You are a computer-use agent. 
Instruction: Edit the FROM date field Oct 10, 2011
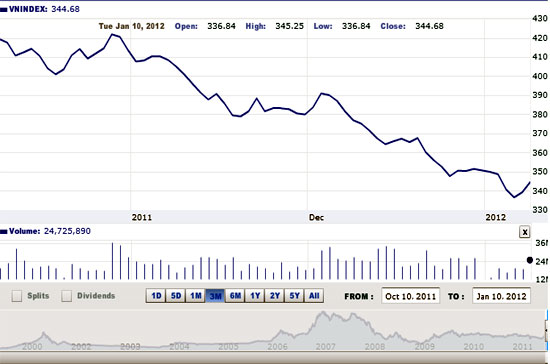(410, 296)
